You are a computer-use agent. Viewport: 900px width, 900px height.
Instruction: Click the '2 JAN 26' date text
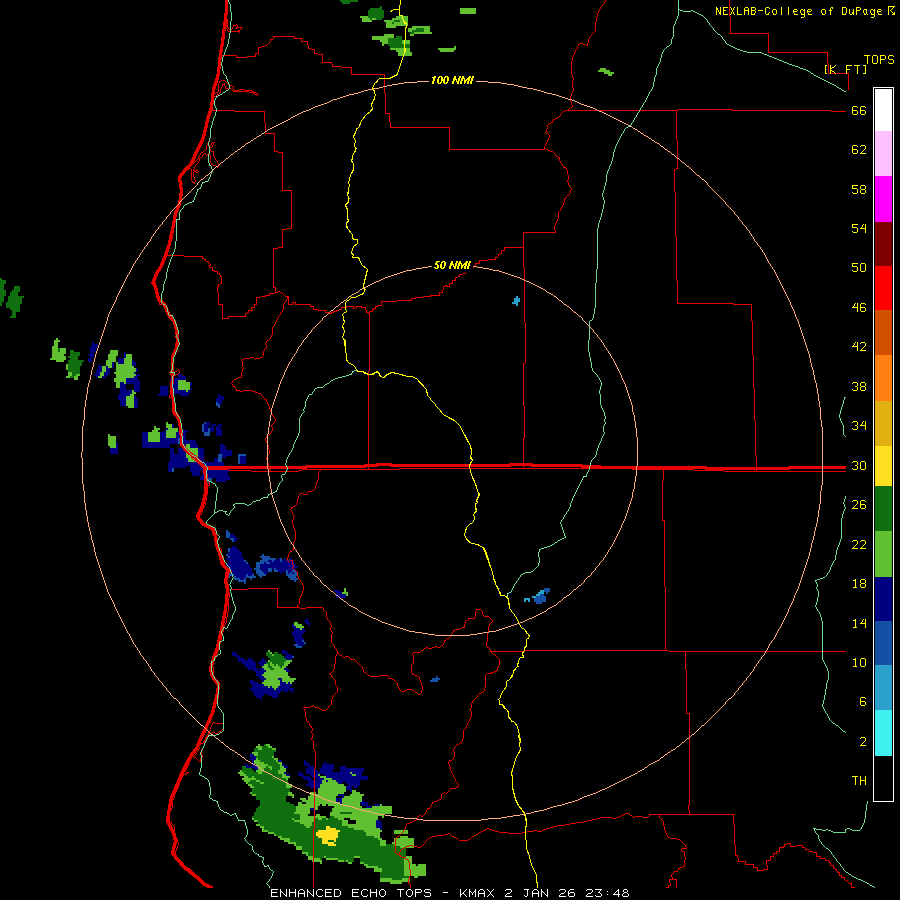(541, 893)
